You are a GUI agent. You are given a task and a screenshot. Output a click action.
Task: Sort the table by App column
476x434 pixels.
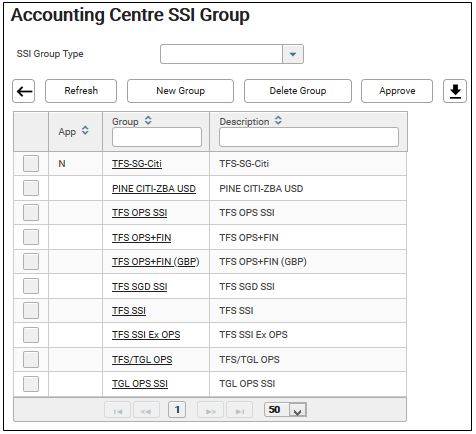(85, 131)
